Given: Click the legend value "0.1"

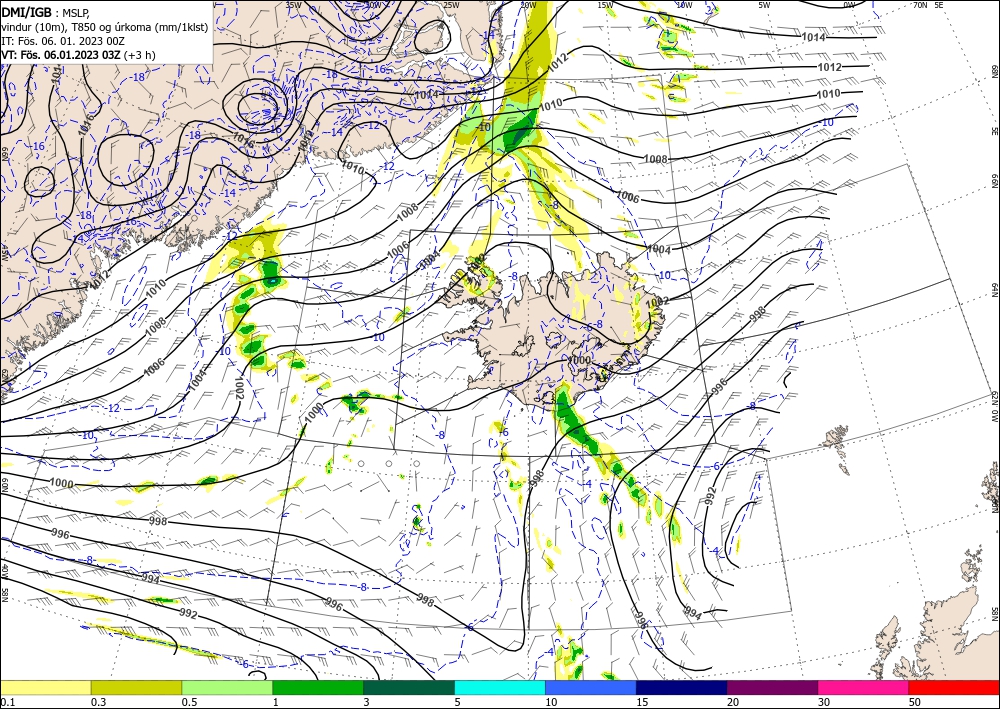Looking at the screenshot, I should point(6,702).
